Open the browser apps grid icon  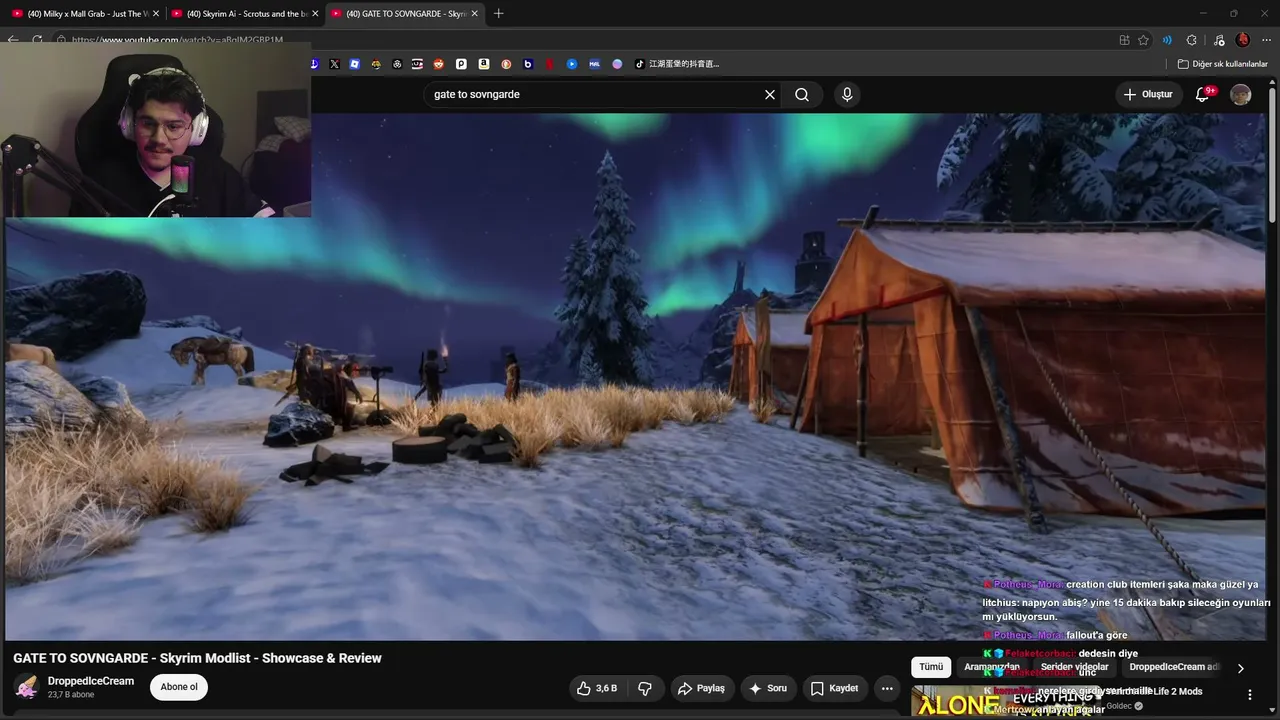click(x=1124, y=40)
